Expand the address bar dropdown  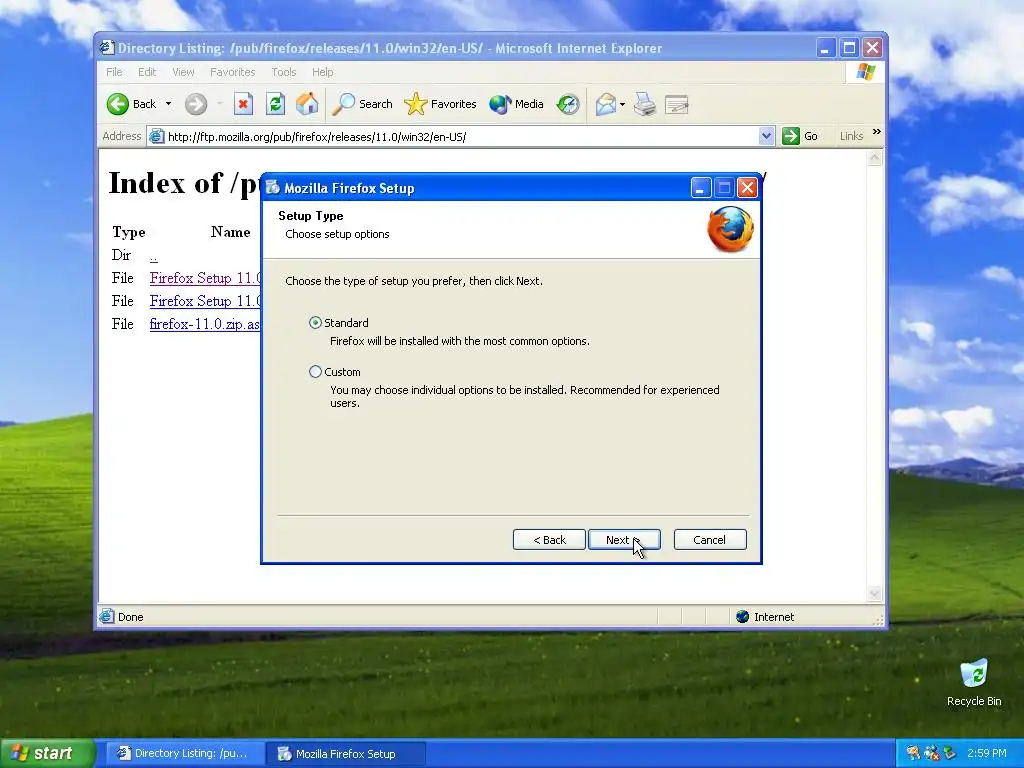coord(767,136)
